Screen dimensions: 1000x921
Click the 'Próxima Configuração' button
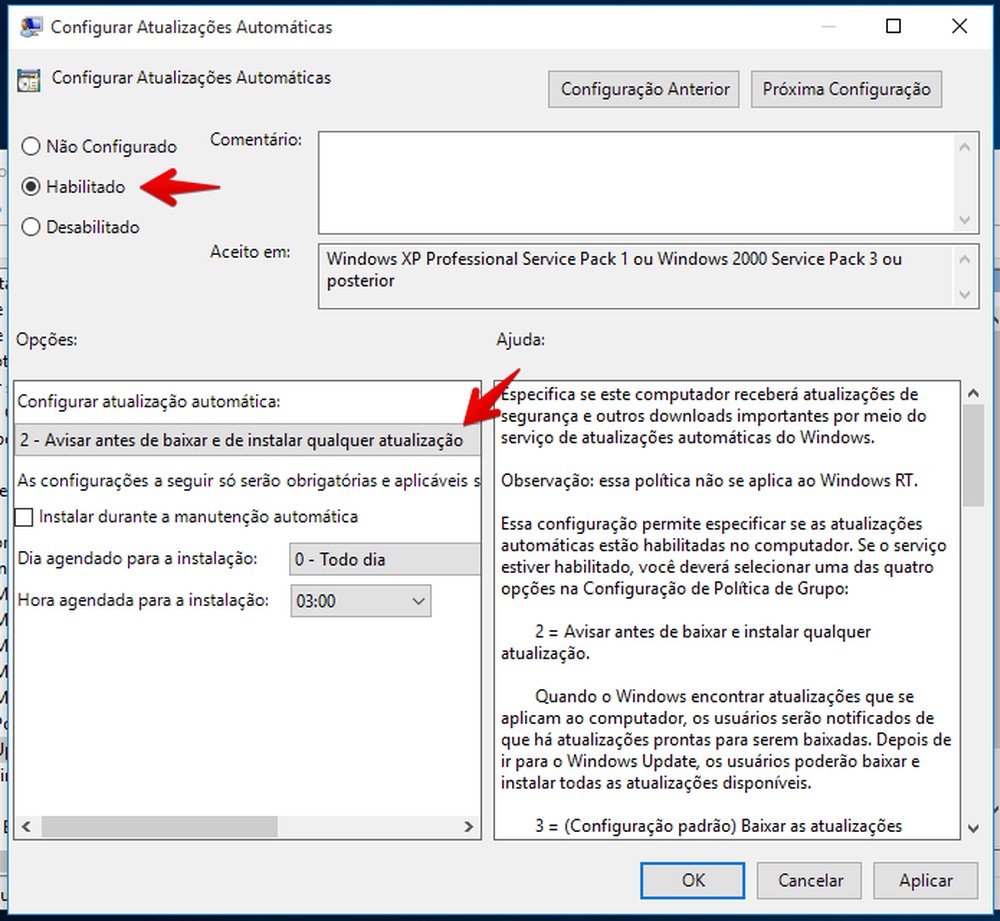846,89
